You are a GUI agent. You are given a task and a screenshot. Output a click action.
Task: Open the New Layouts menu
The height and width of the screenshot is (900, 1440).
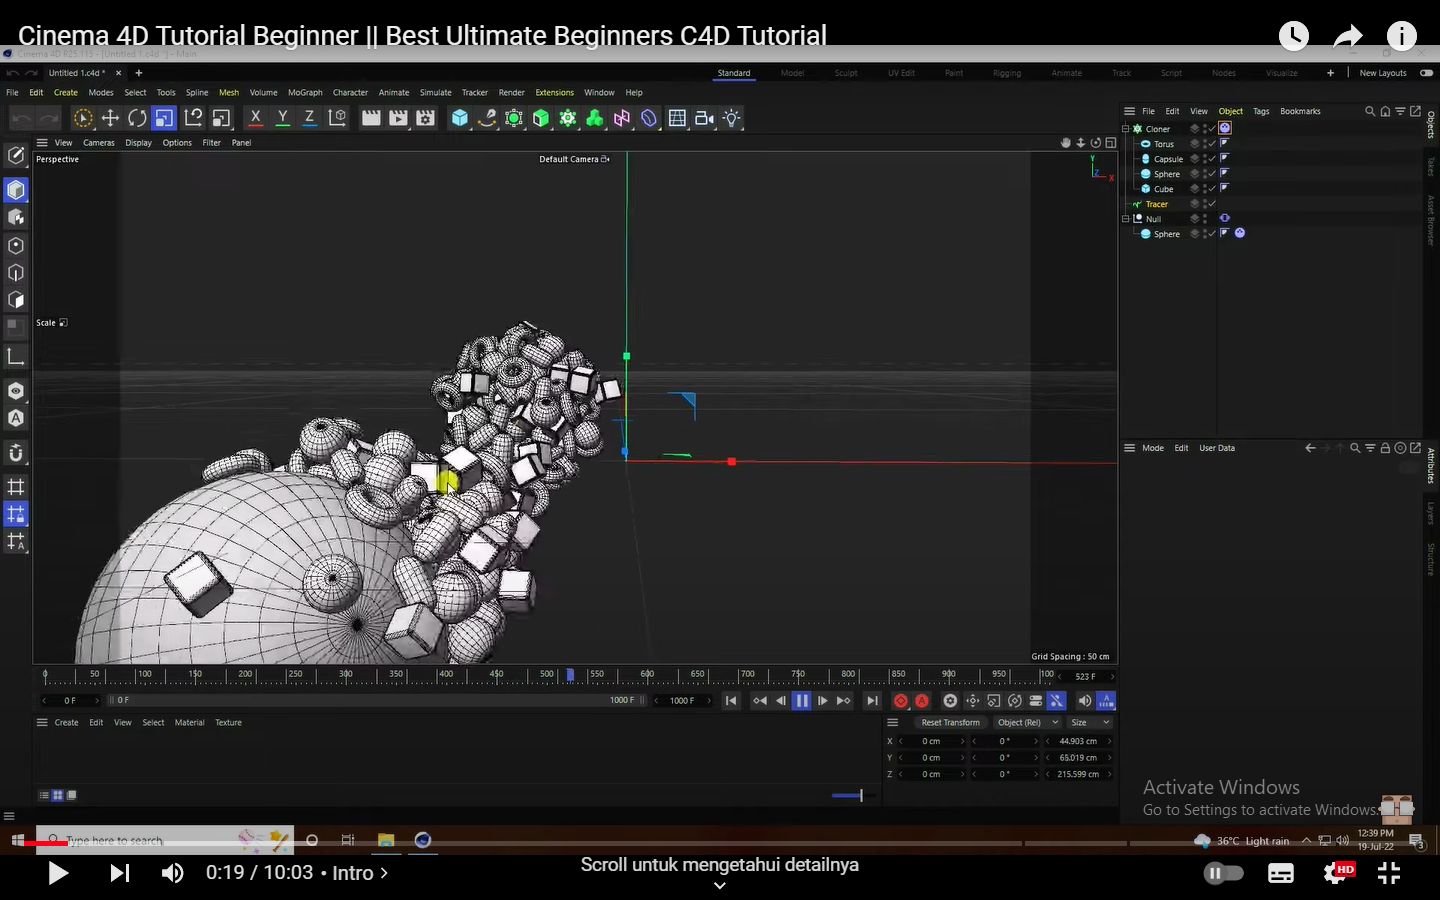click(x=1383, y=73)
